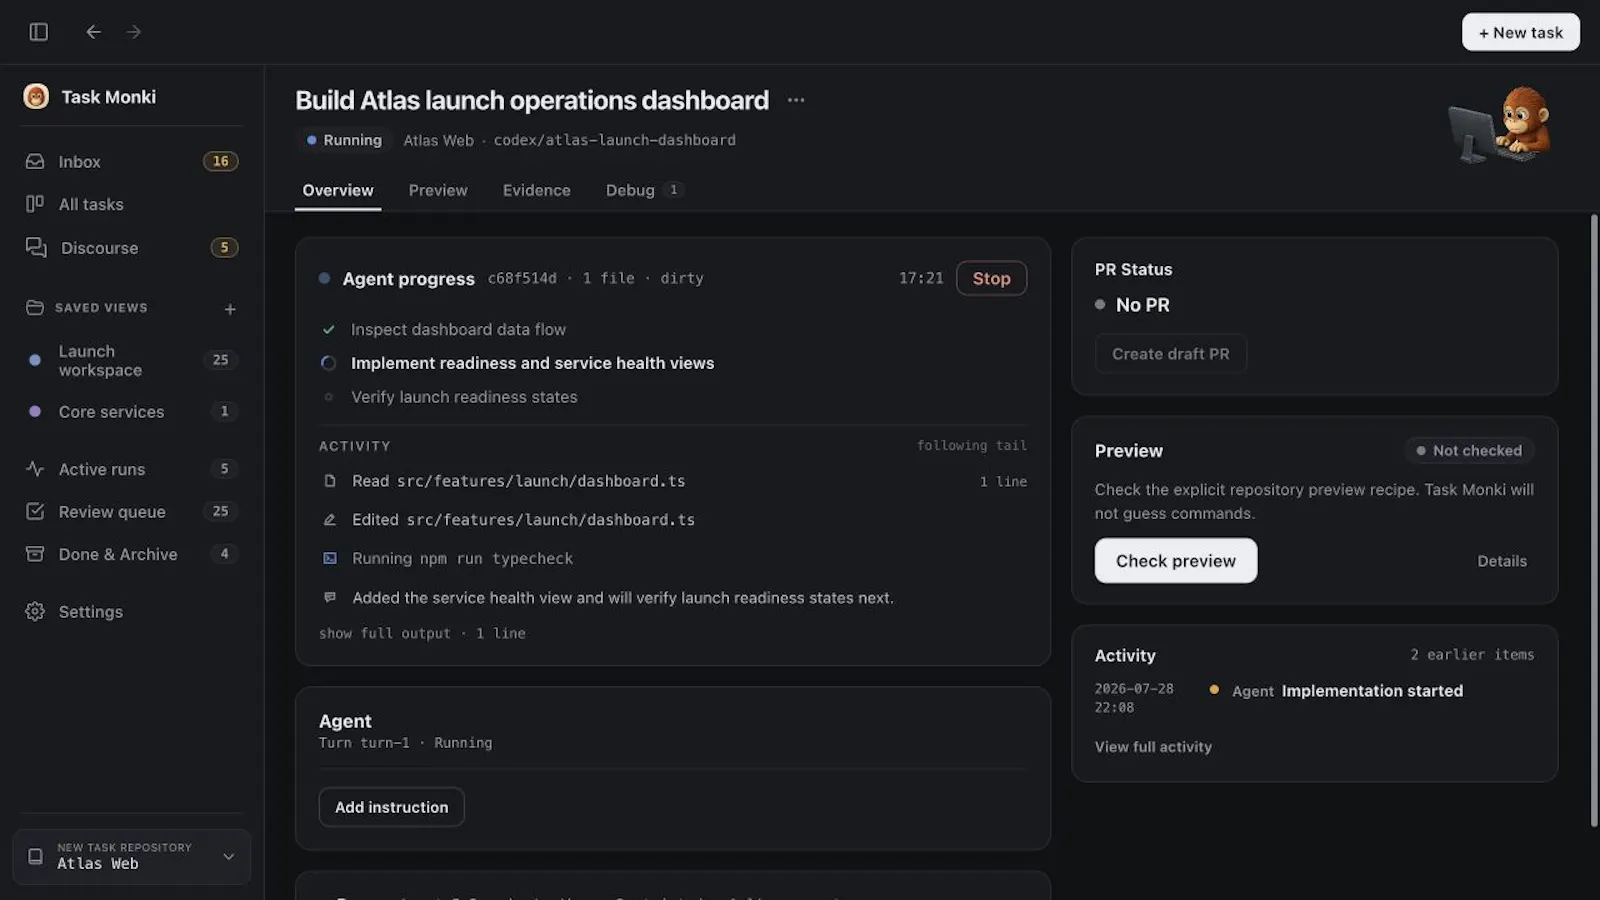Screen dimensions: 1600x900
Task: Open Settings gear icon
Action: click(x=35, y=611)
